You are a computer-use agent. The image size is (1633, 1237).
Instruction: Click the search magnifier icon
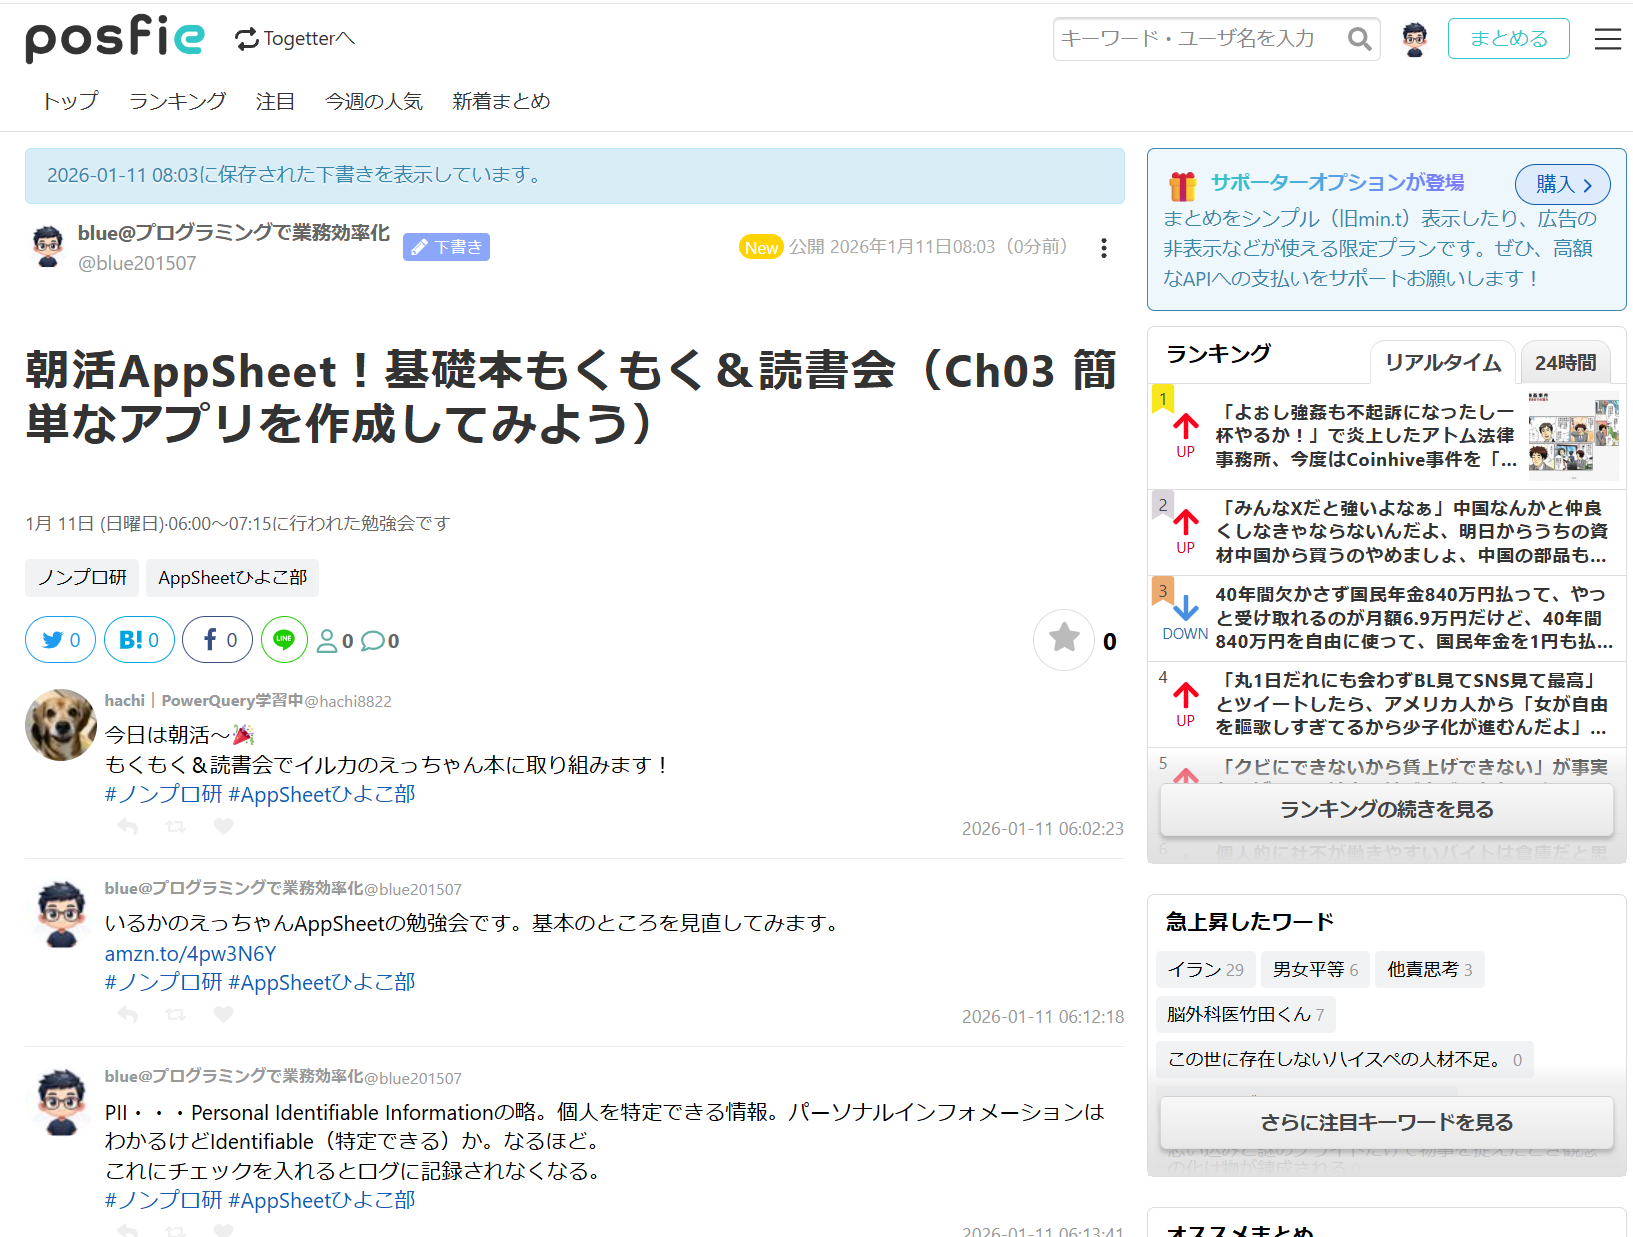pos(1359,39)
